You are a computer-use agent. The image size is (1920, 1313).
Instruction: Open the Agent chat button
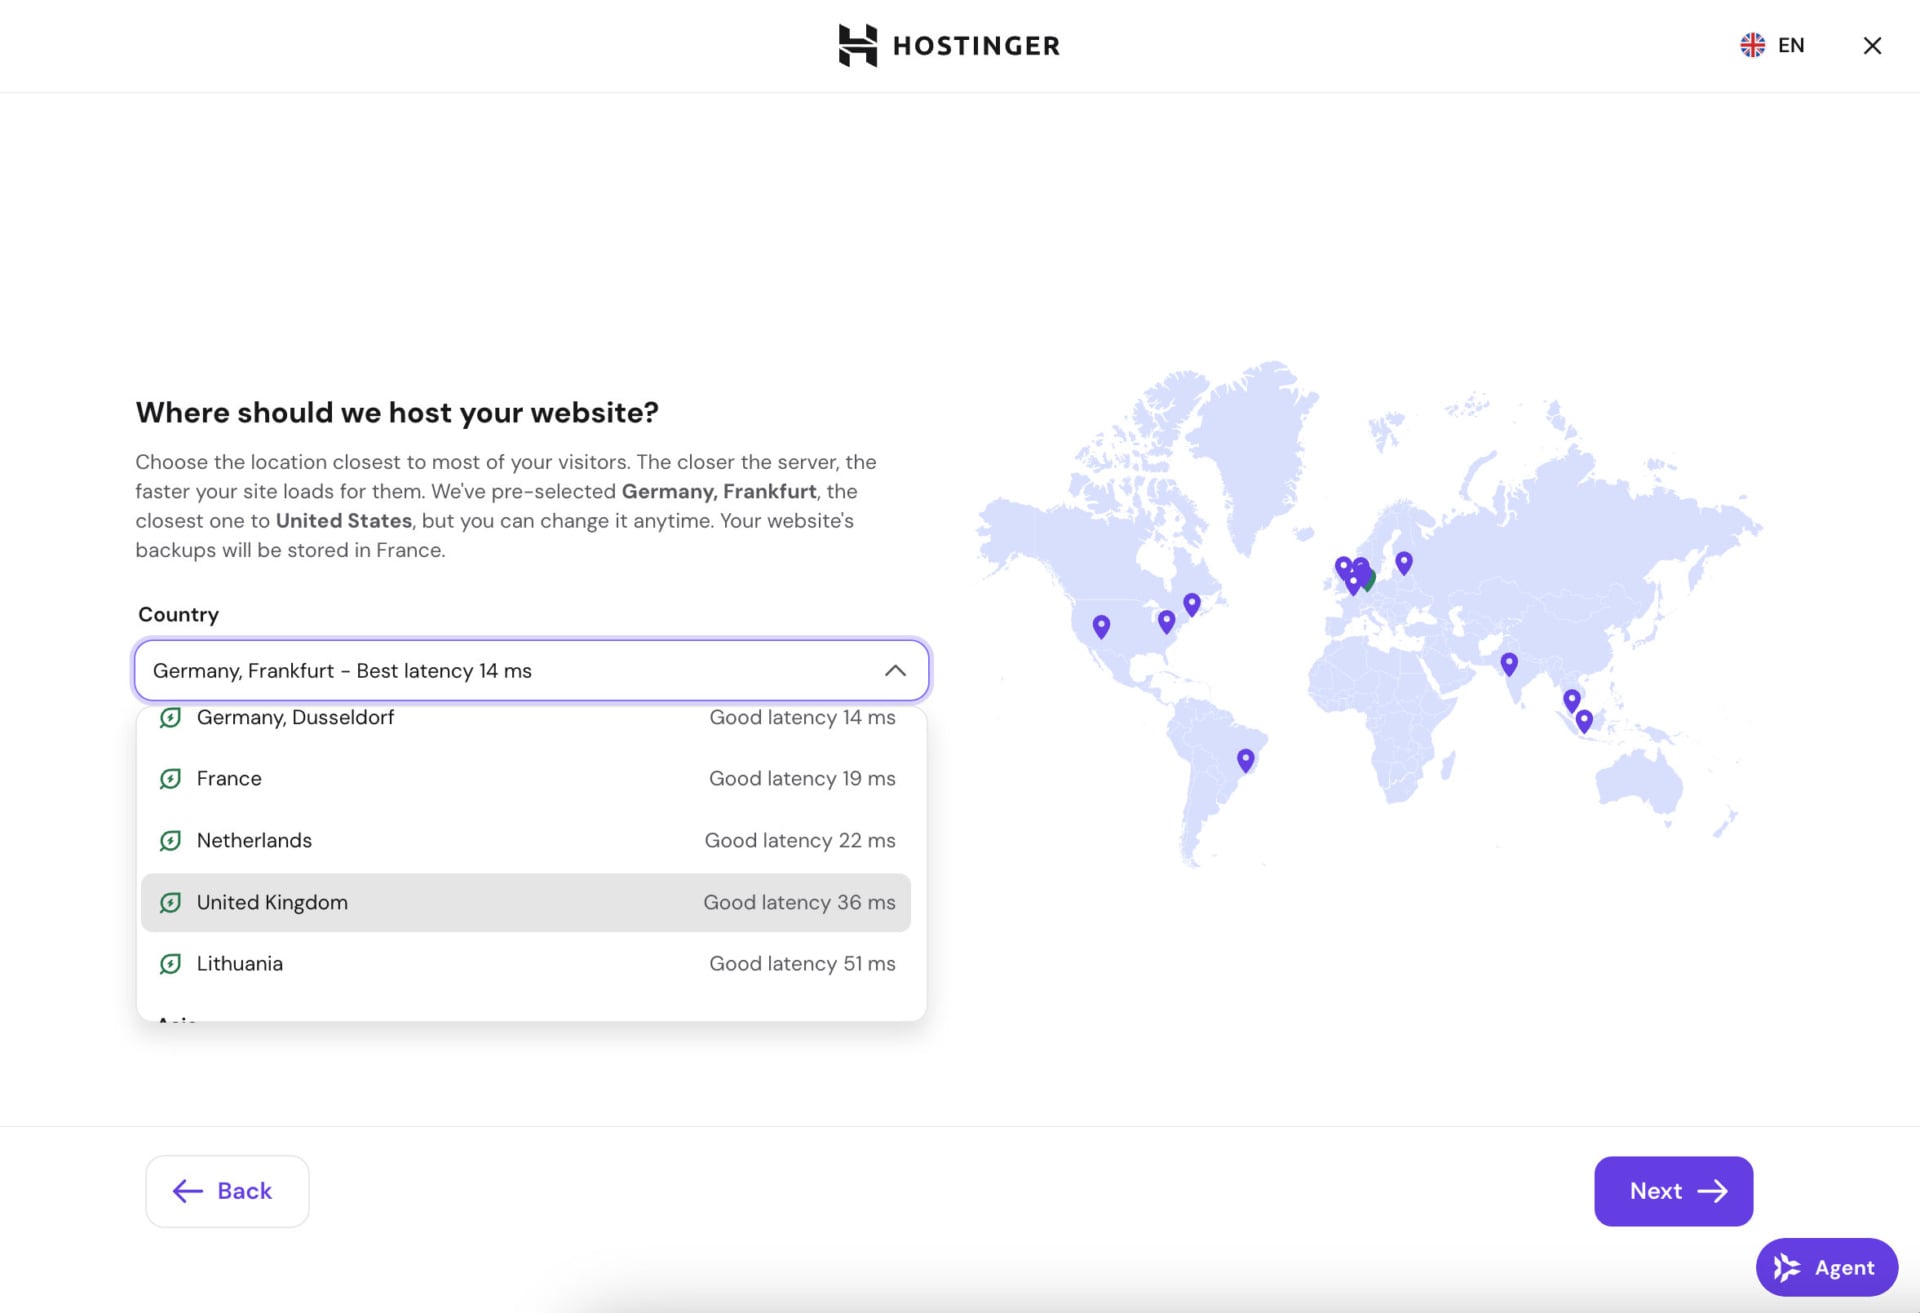1826,1267
